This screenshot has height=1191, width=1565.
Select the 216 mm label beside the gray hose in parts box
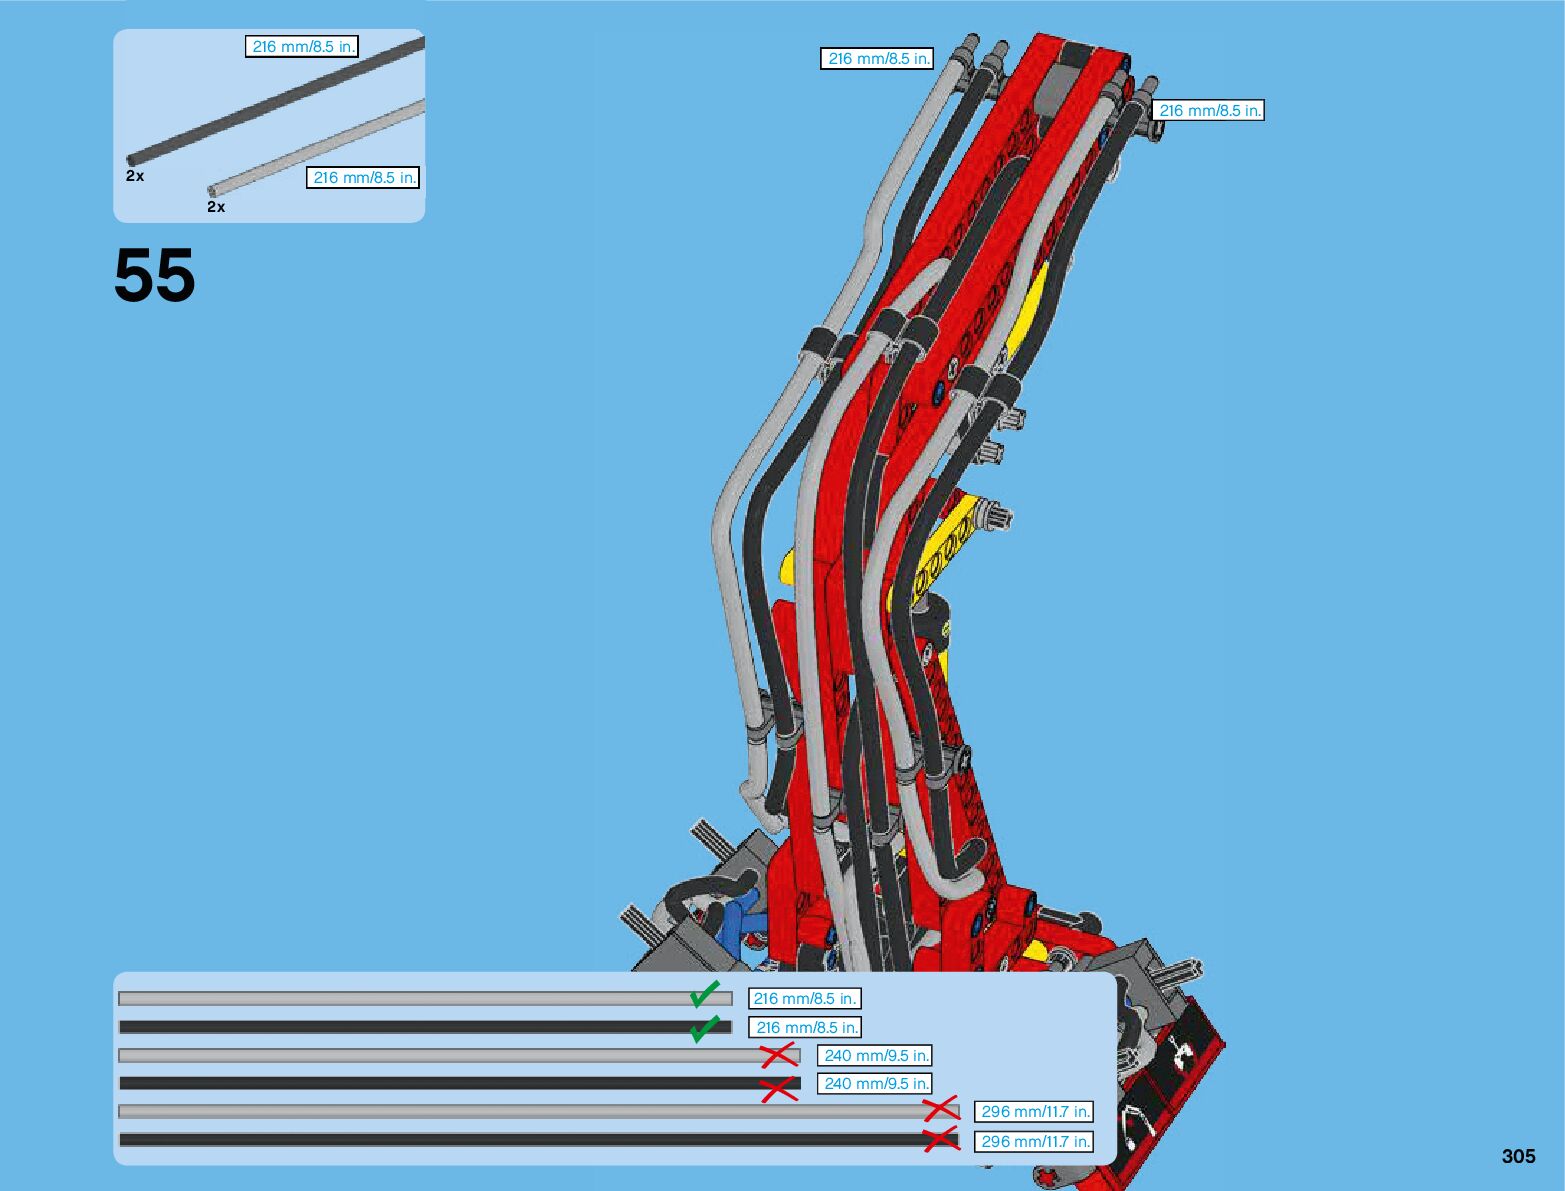[363, 178]
